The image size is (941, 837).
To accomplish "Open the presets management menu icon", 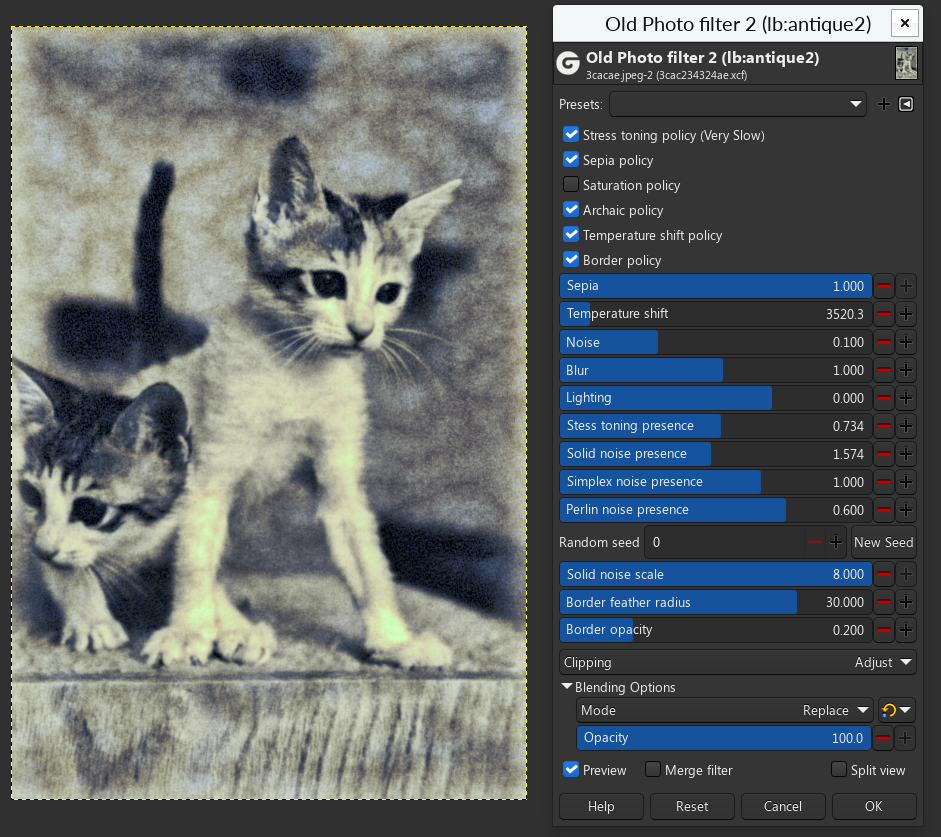I will click(x=906, y=104).
